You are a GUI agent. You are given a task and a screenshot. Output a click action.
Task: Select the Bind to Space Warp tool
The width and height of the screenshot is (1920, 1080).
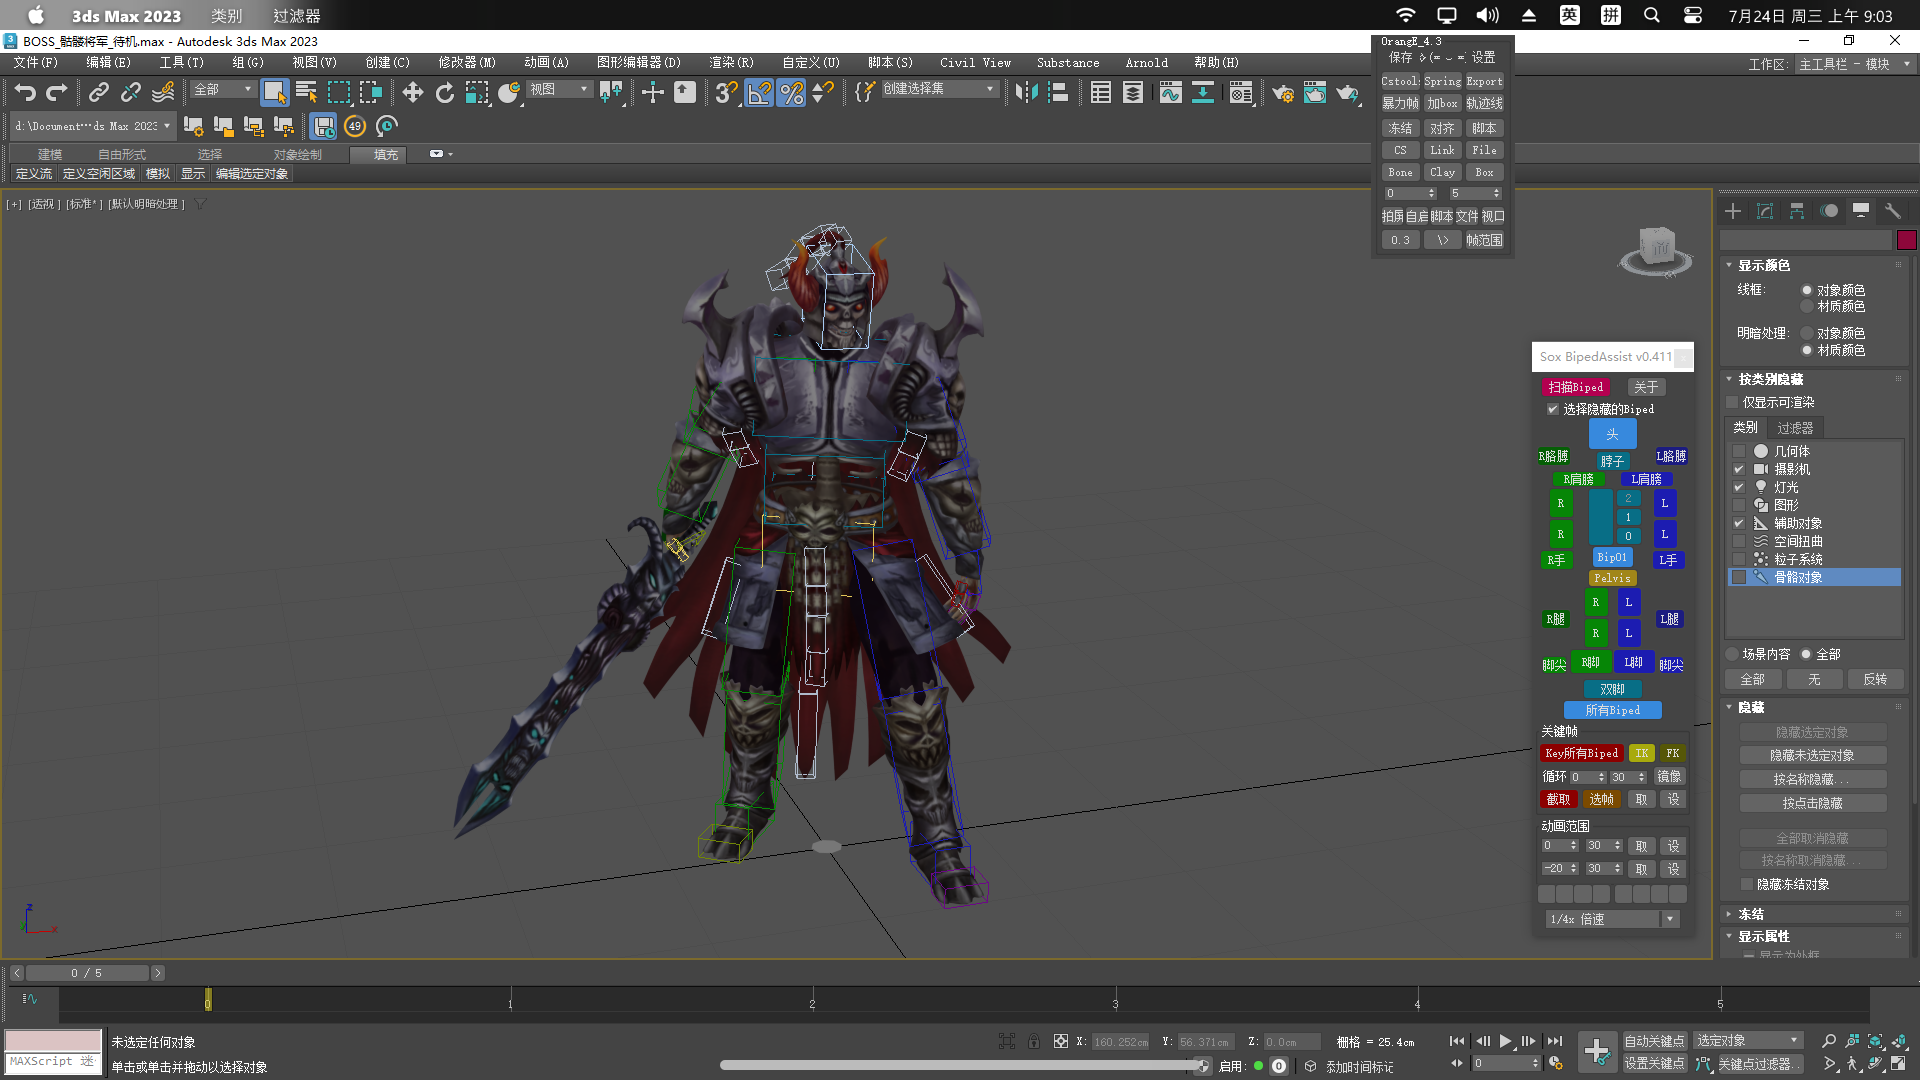coord(163,93)
